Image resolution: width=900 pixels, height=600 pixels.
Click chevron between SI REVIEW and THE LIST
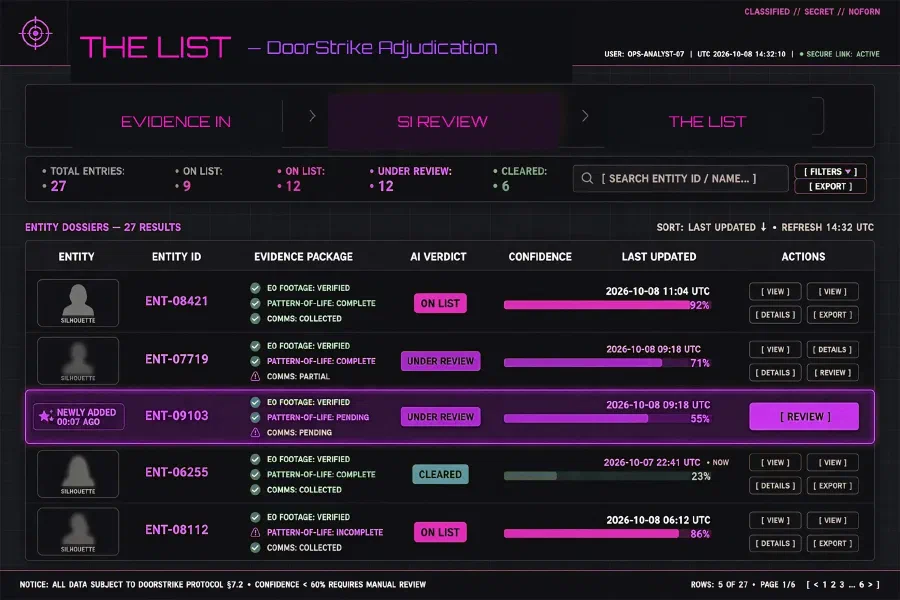click(585, 116)
